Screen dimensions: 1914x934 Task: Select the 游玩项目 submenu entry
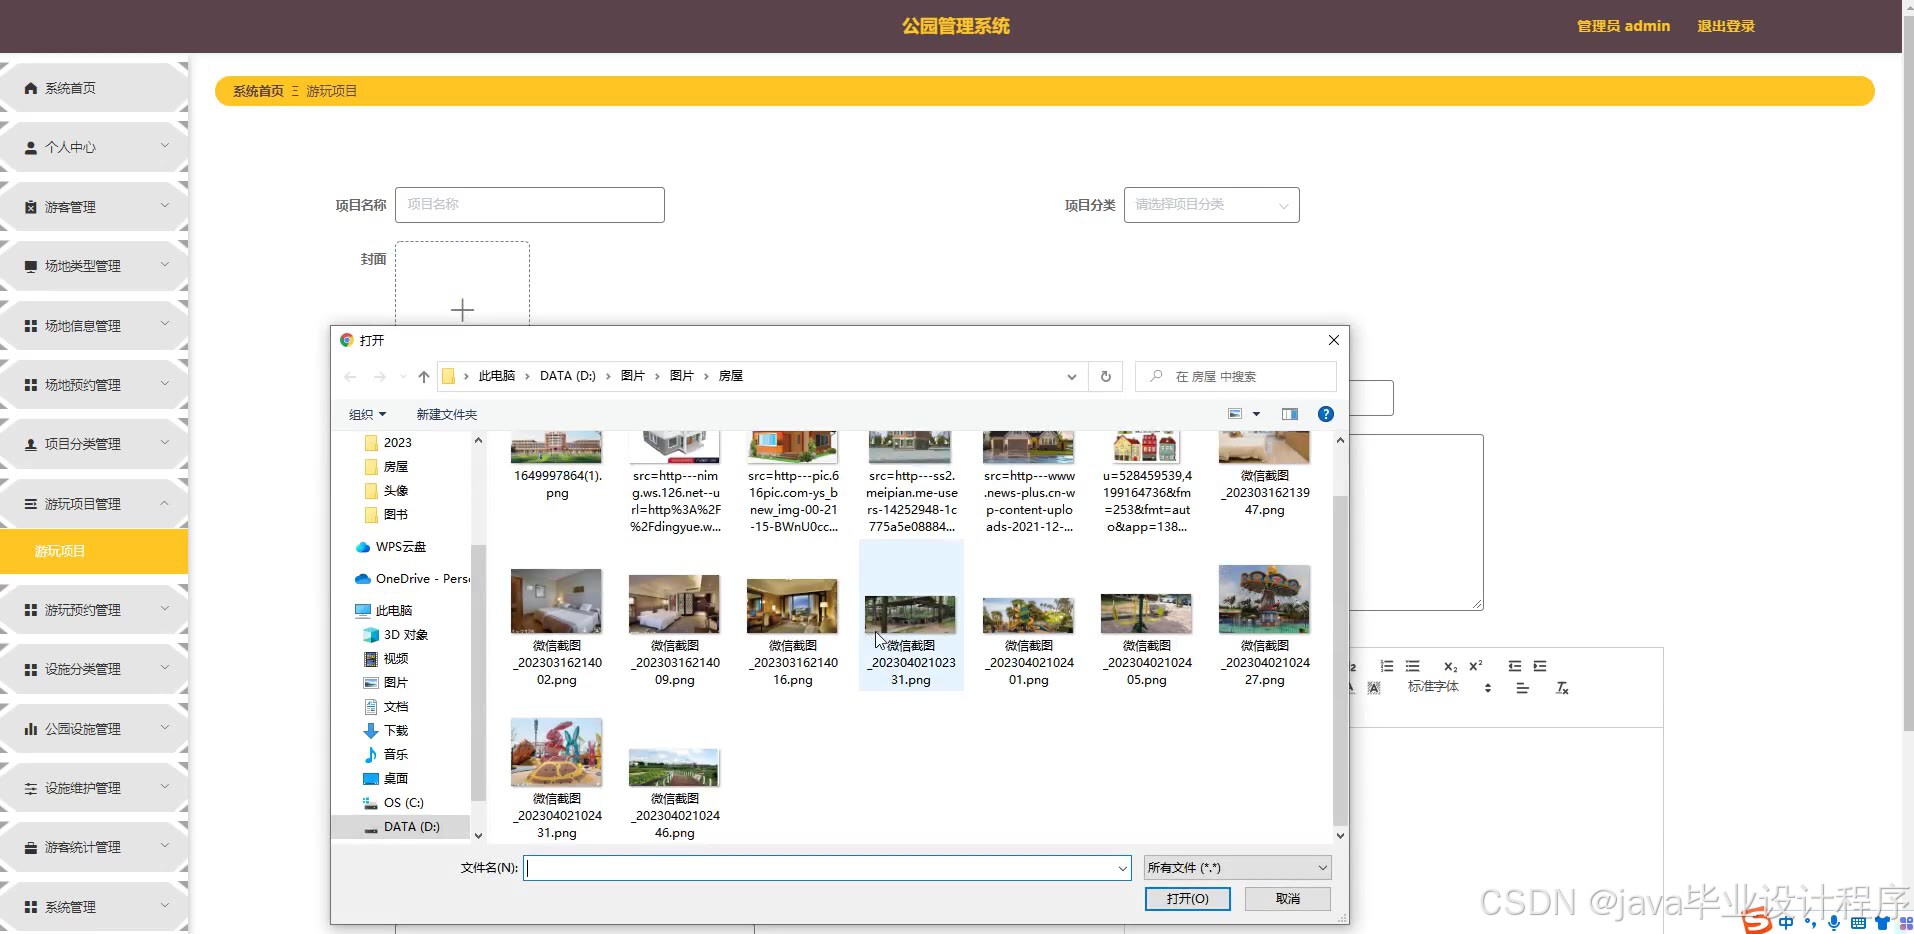coord(94,551)
